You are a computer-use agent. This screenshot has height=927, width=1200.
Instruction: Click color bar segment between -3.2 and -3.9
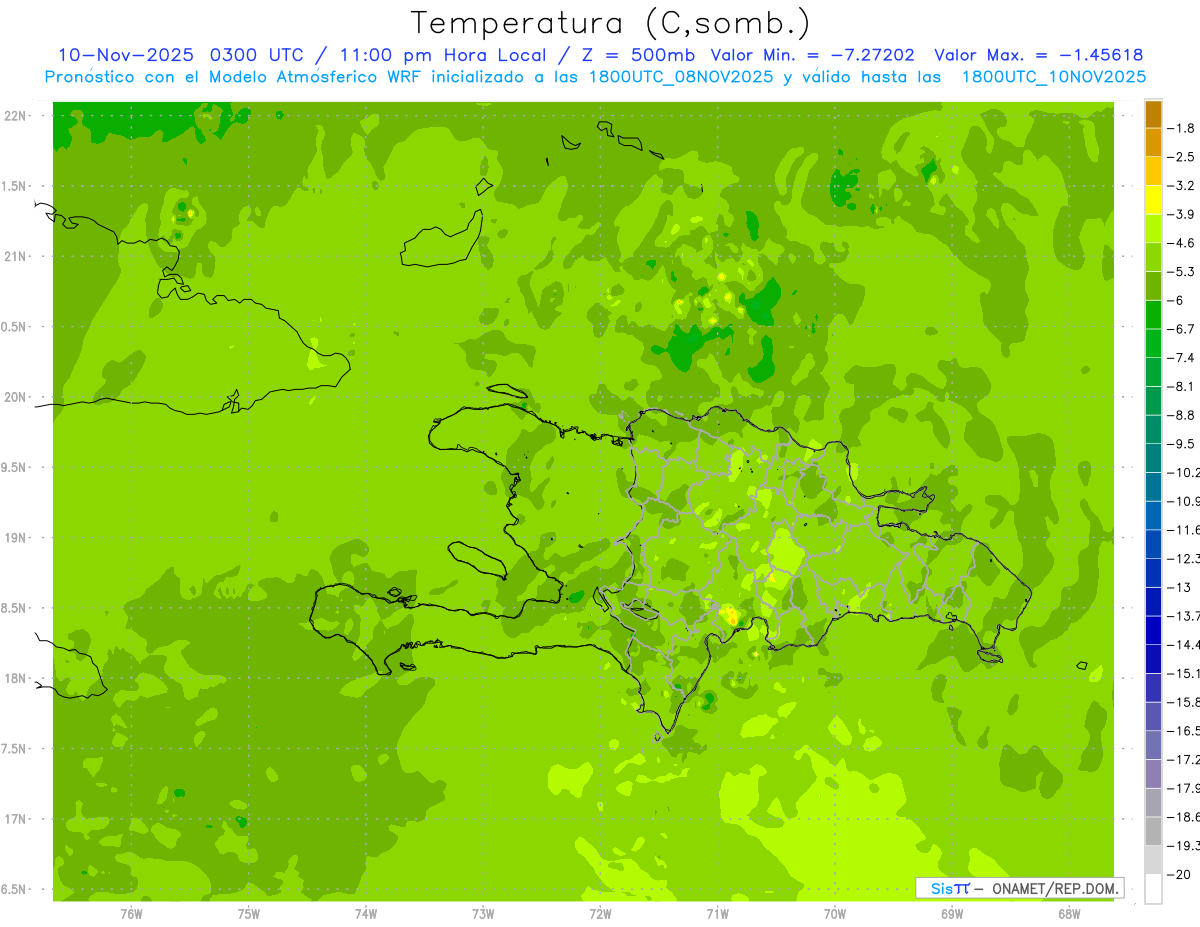click(1153, 200)
